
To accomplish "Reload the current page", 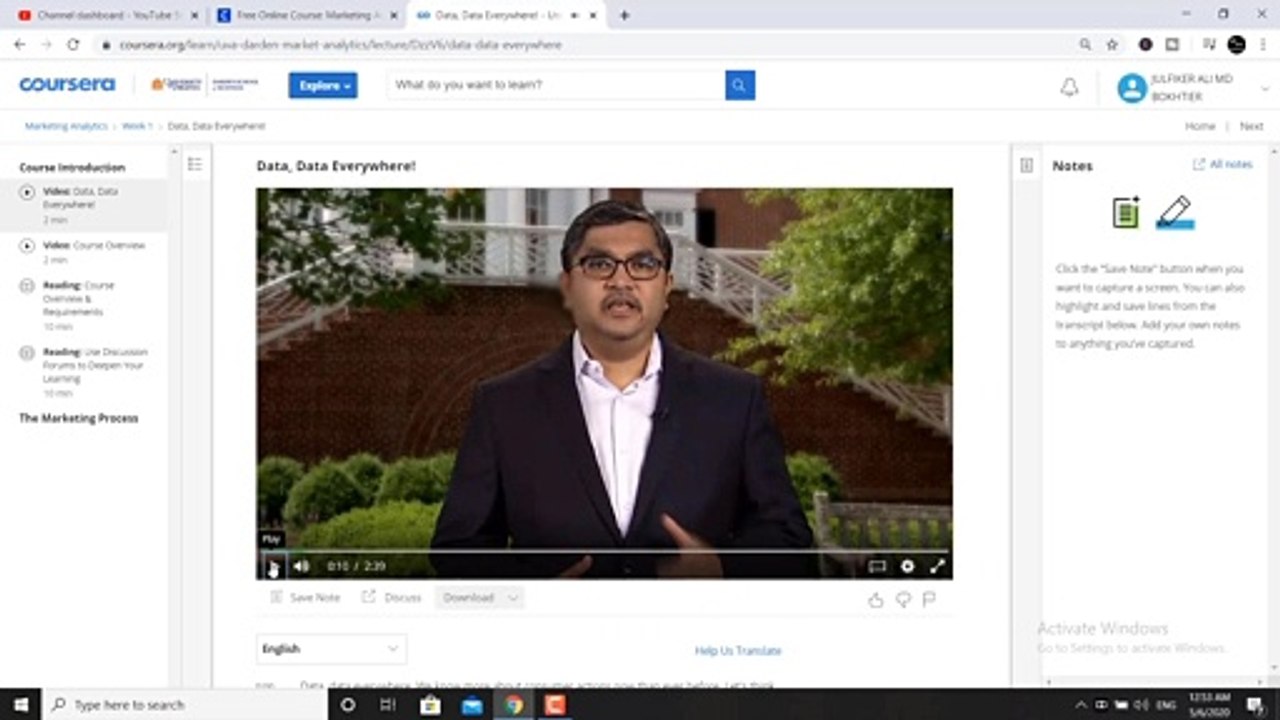I will click(73, 45).
